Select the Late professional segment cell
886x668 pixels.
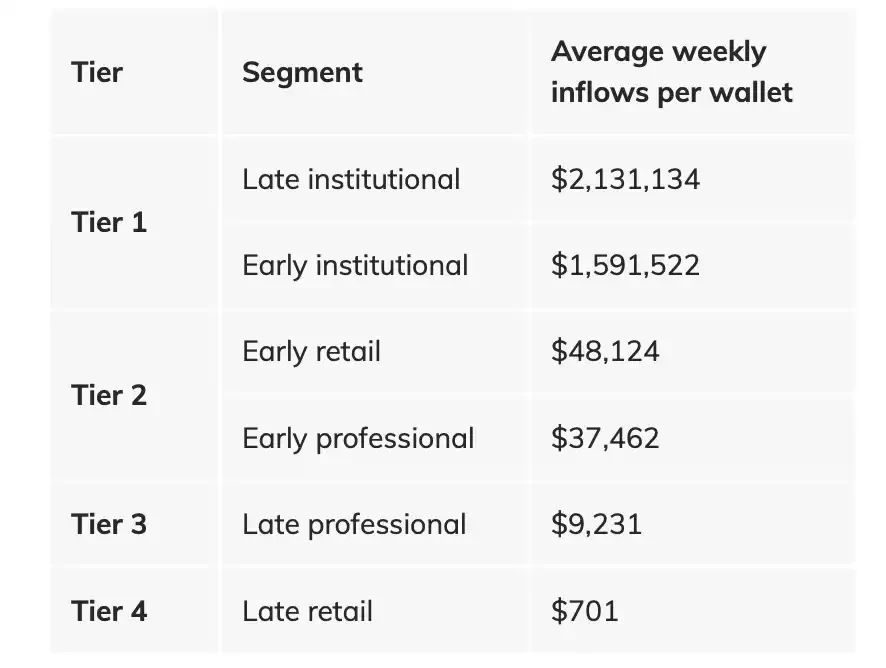354,524
